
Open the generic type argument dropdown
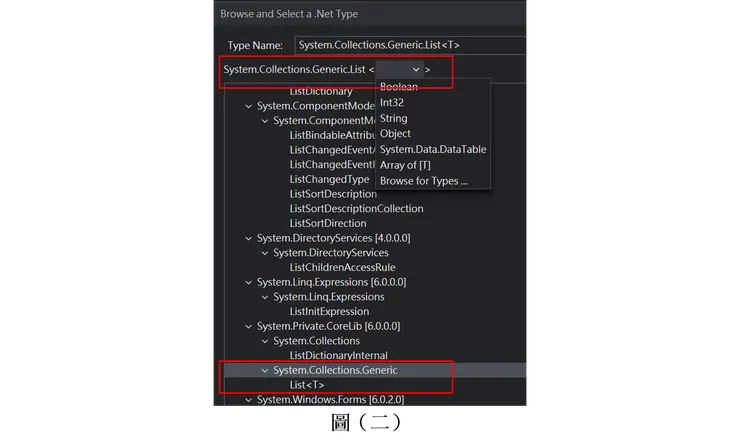point(401,70)
